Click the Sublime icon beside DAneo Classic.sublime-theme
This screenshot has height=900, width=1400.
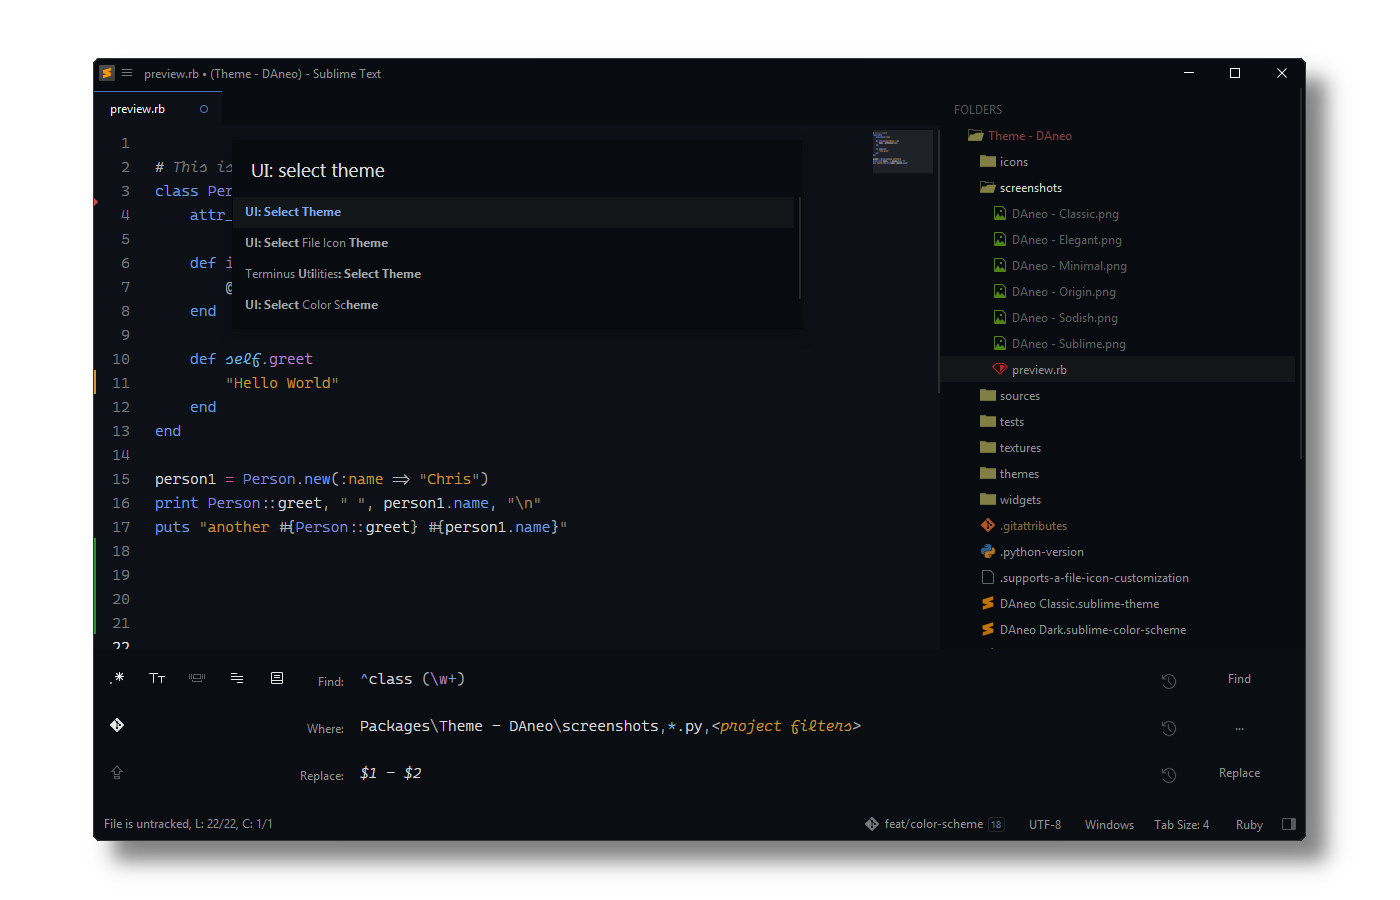(987, 604)
